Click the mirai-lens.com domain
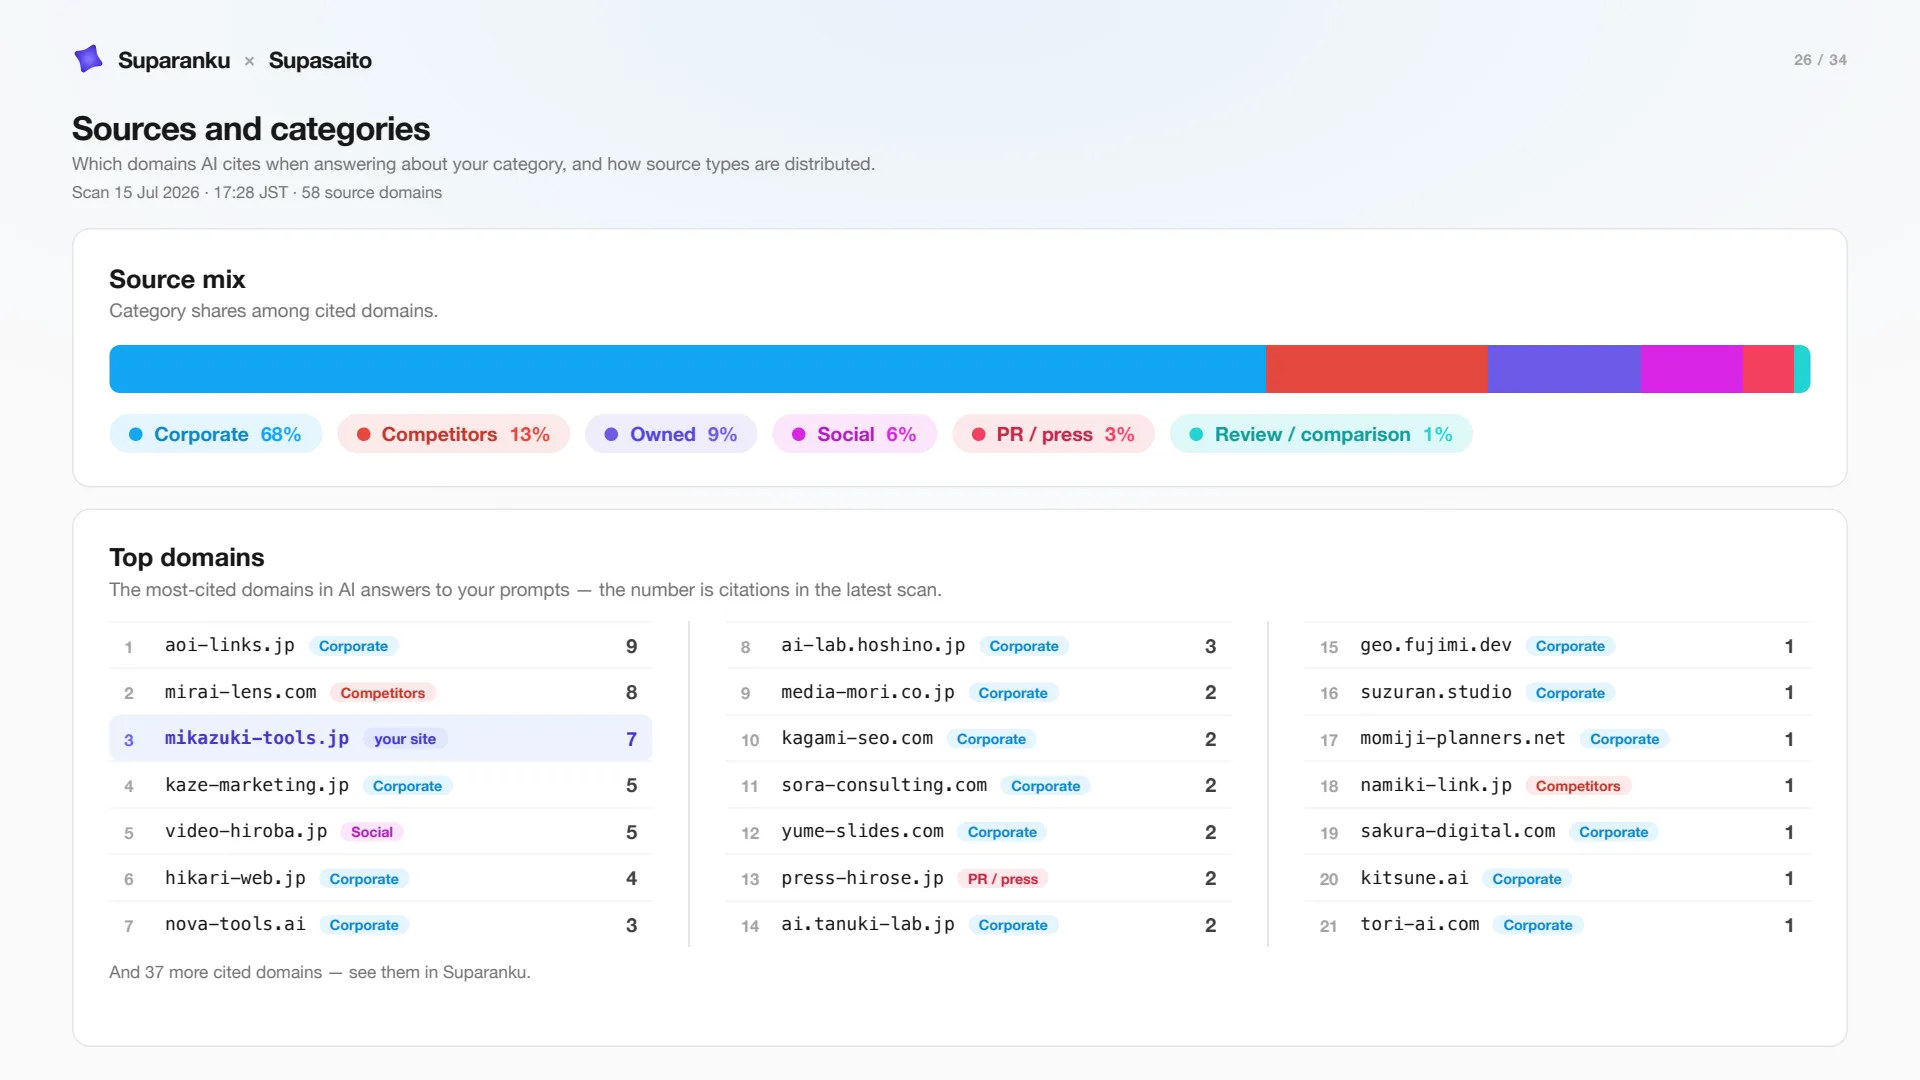 click(241, 692)
